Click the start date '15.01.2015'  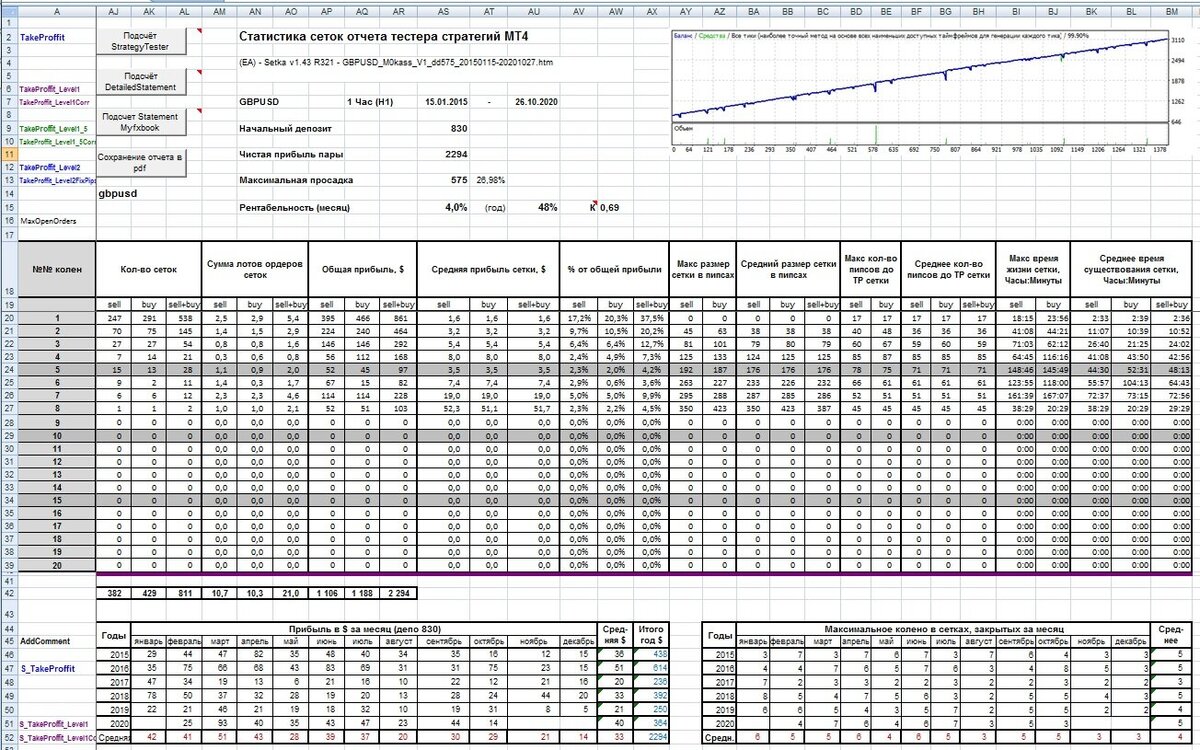[445, 102]
